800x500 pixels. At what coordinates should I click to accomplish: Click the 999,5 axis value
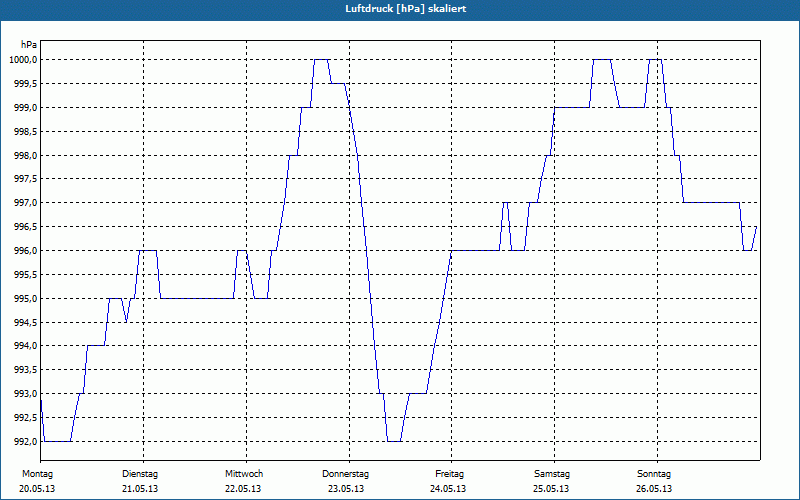25,84
